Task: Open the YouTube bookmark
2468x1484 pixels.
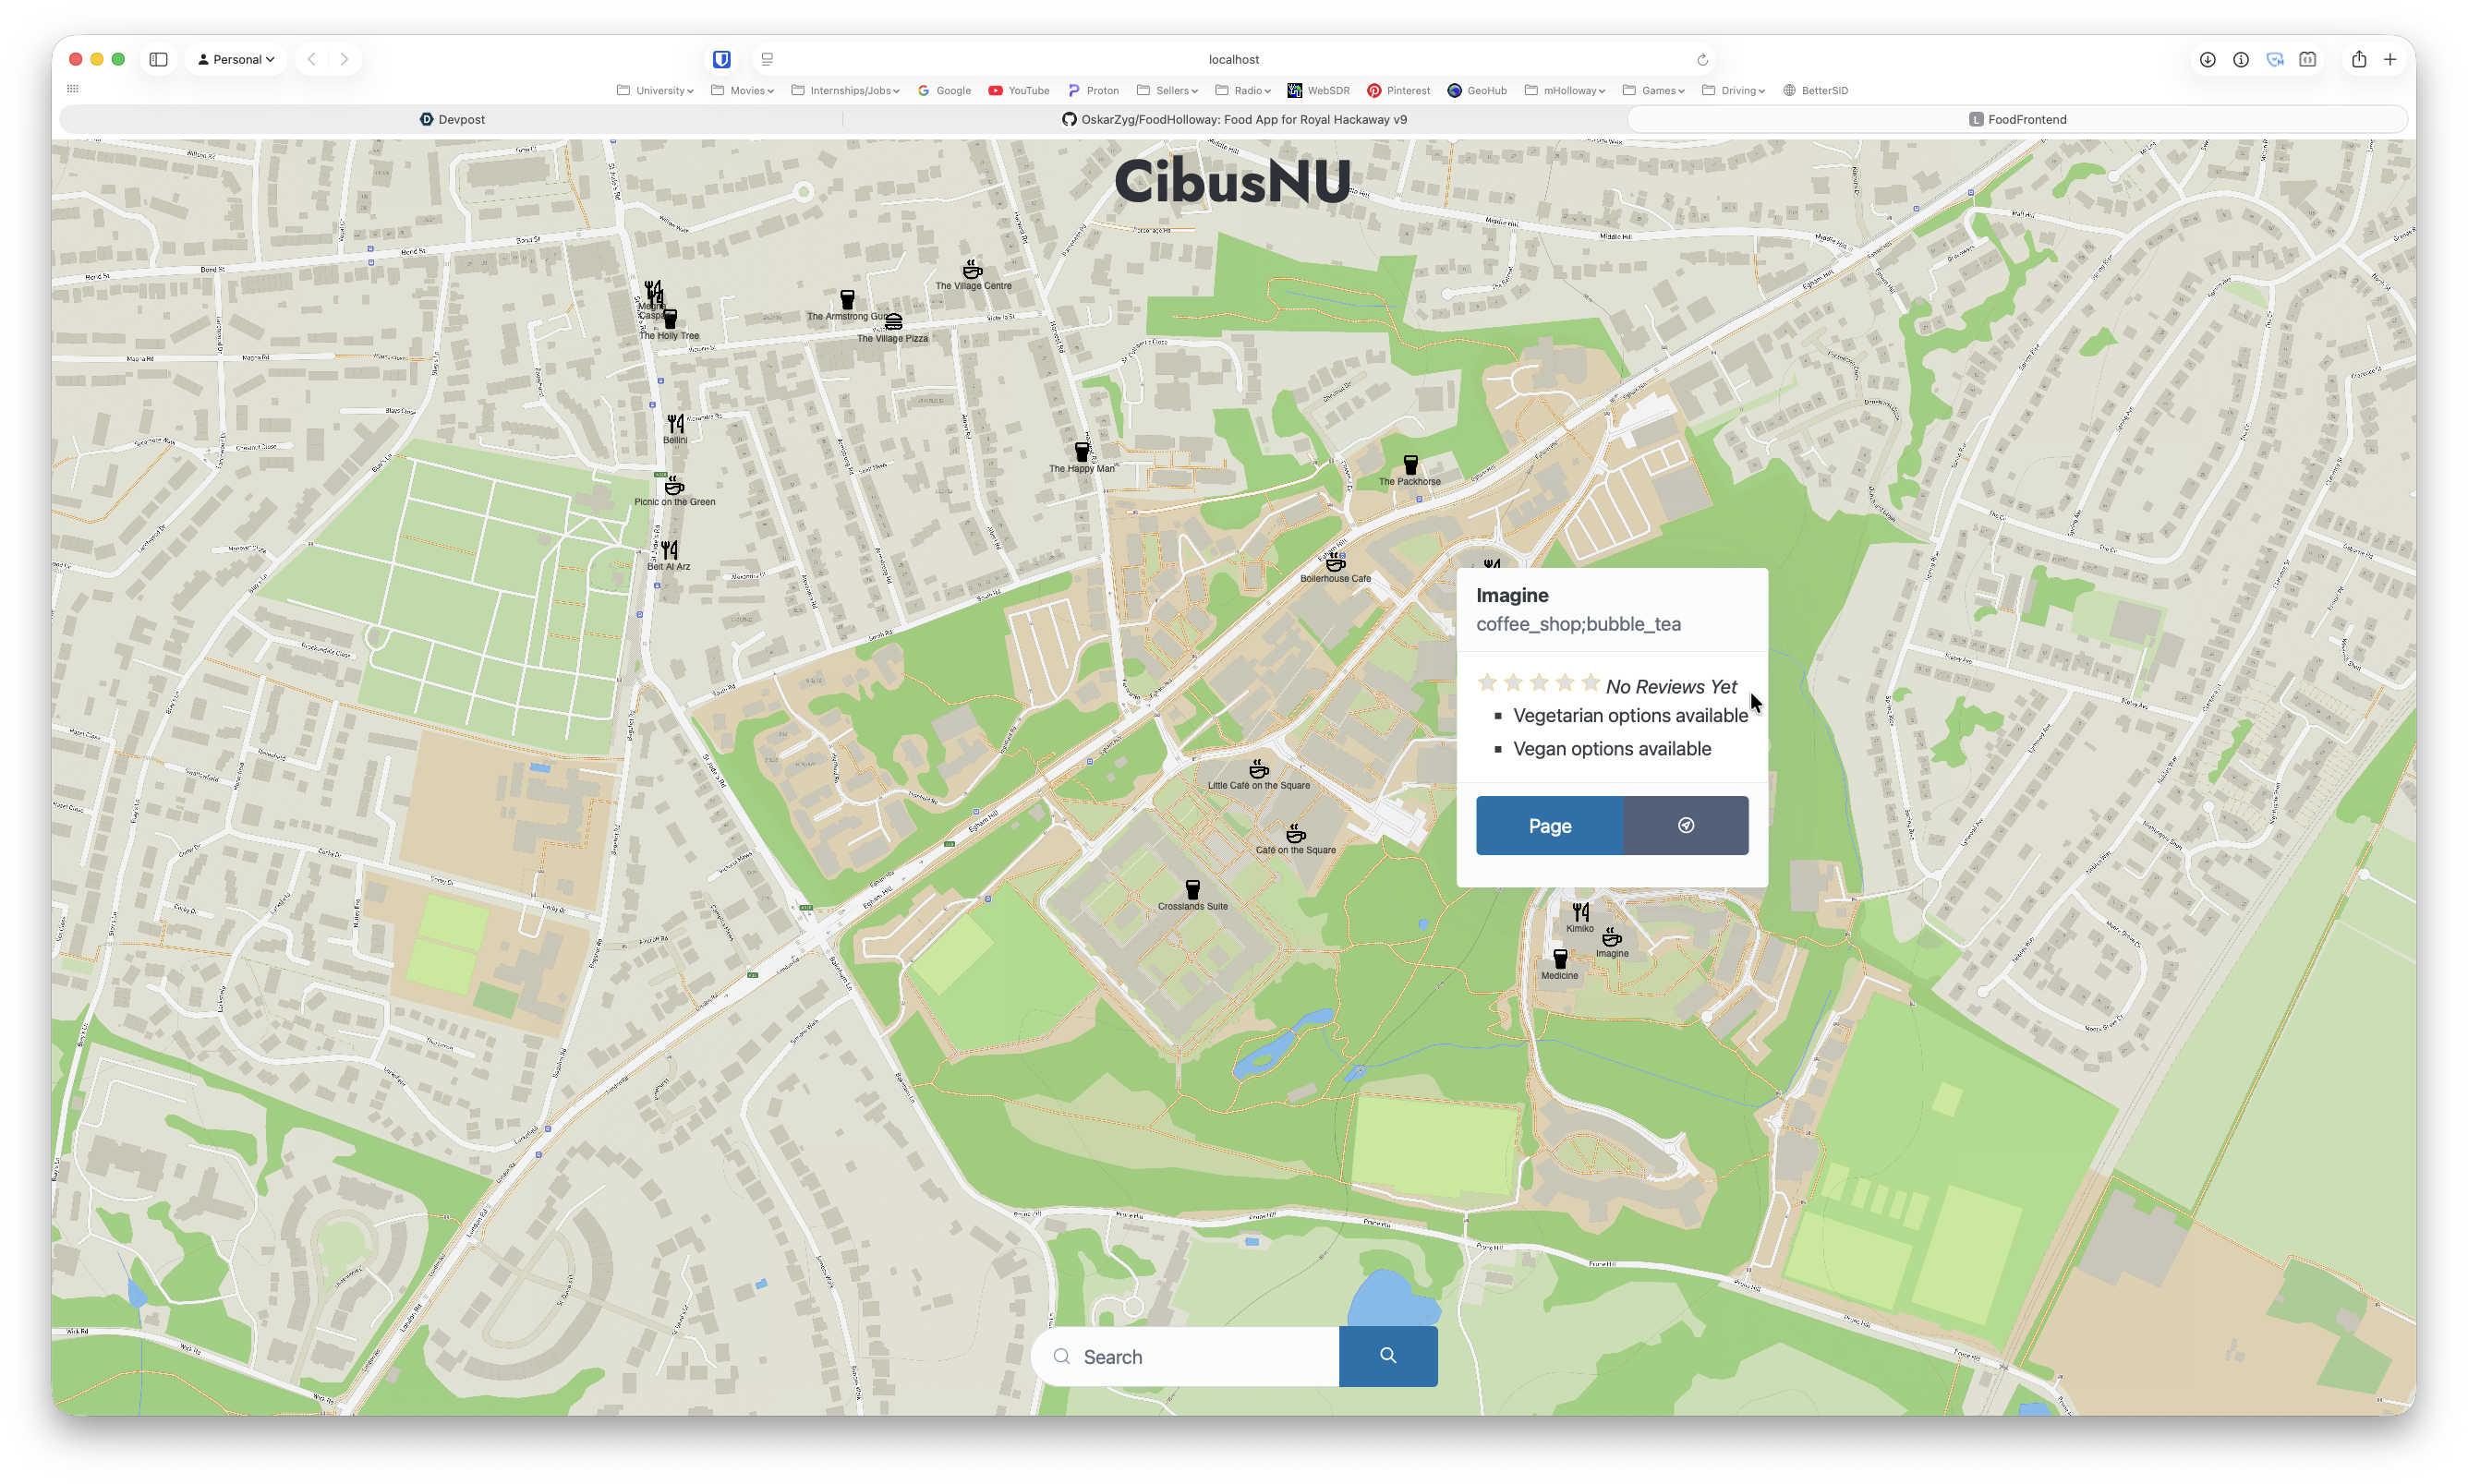Action: click(1019, 90)
